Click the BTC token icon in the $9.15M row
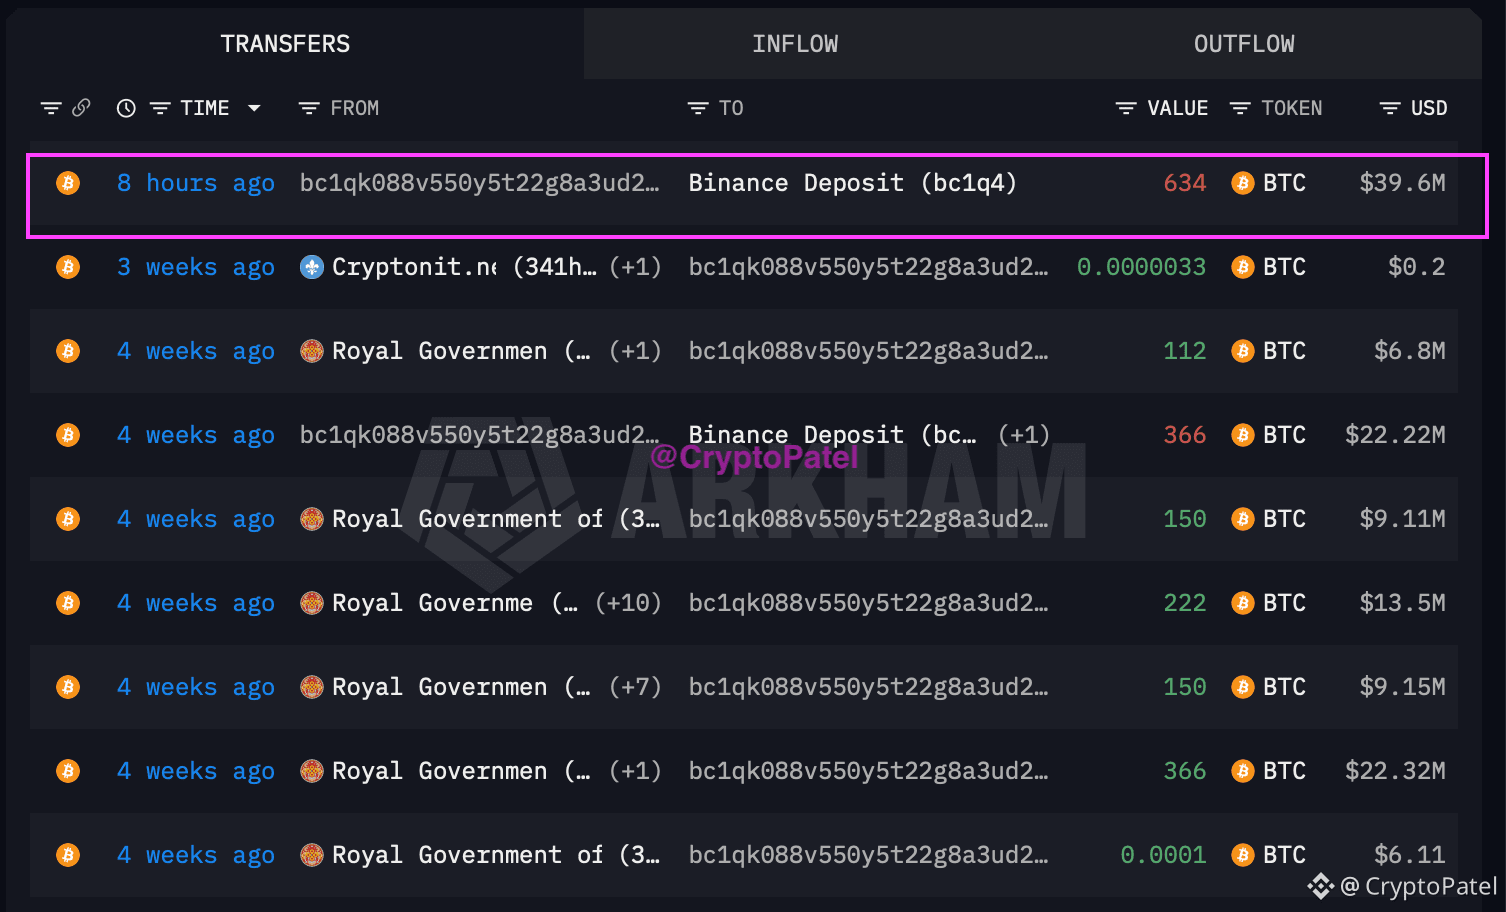This screenshot has width=1506, height=912. (x=1243, y=687)
